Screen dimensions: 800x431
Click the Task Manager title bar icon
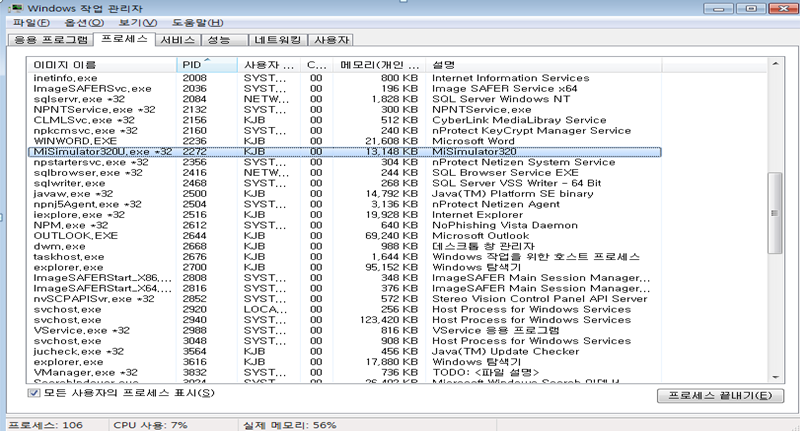tap(11, 7)
